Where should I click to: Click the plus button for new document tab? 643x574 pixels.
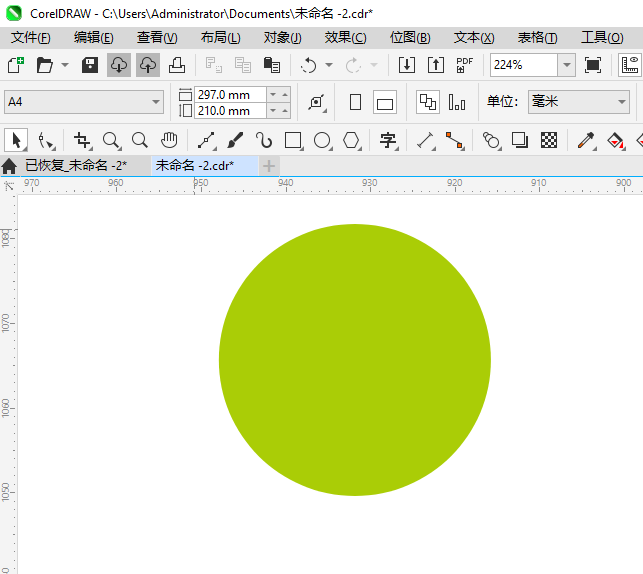pos(269,166)
